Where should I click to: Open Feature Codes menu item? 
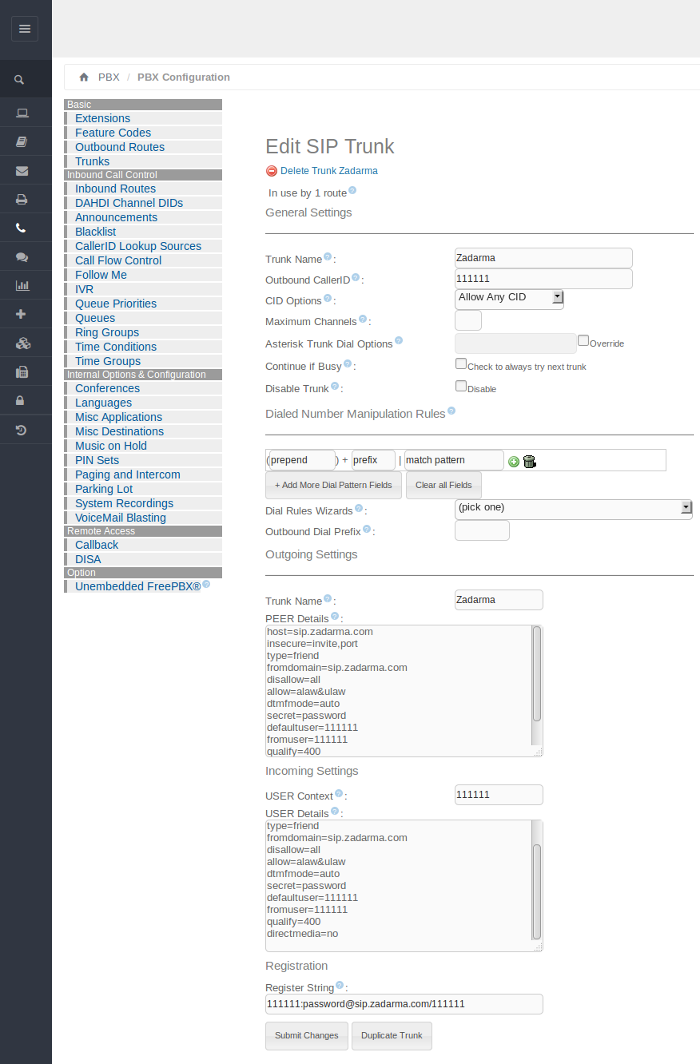tap(113, 133)
